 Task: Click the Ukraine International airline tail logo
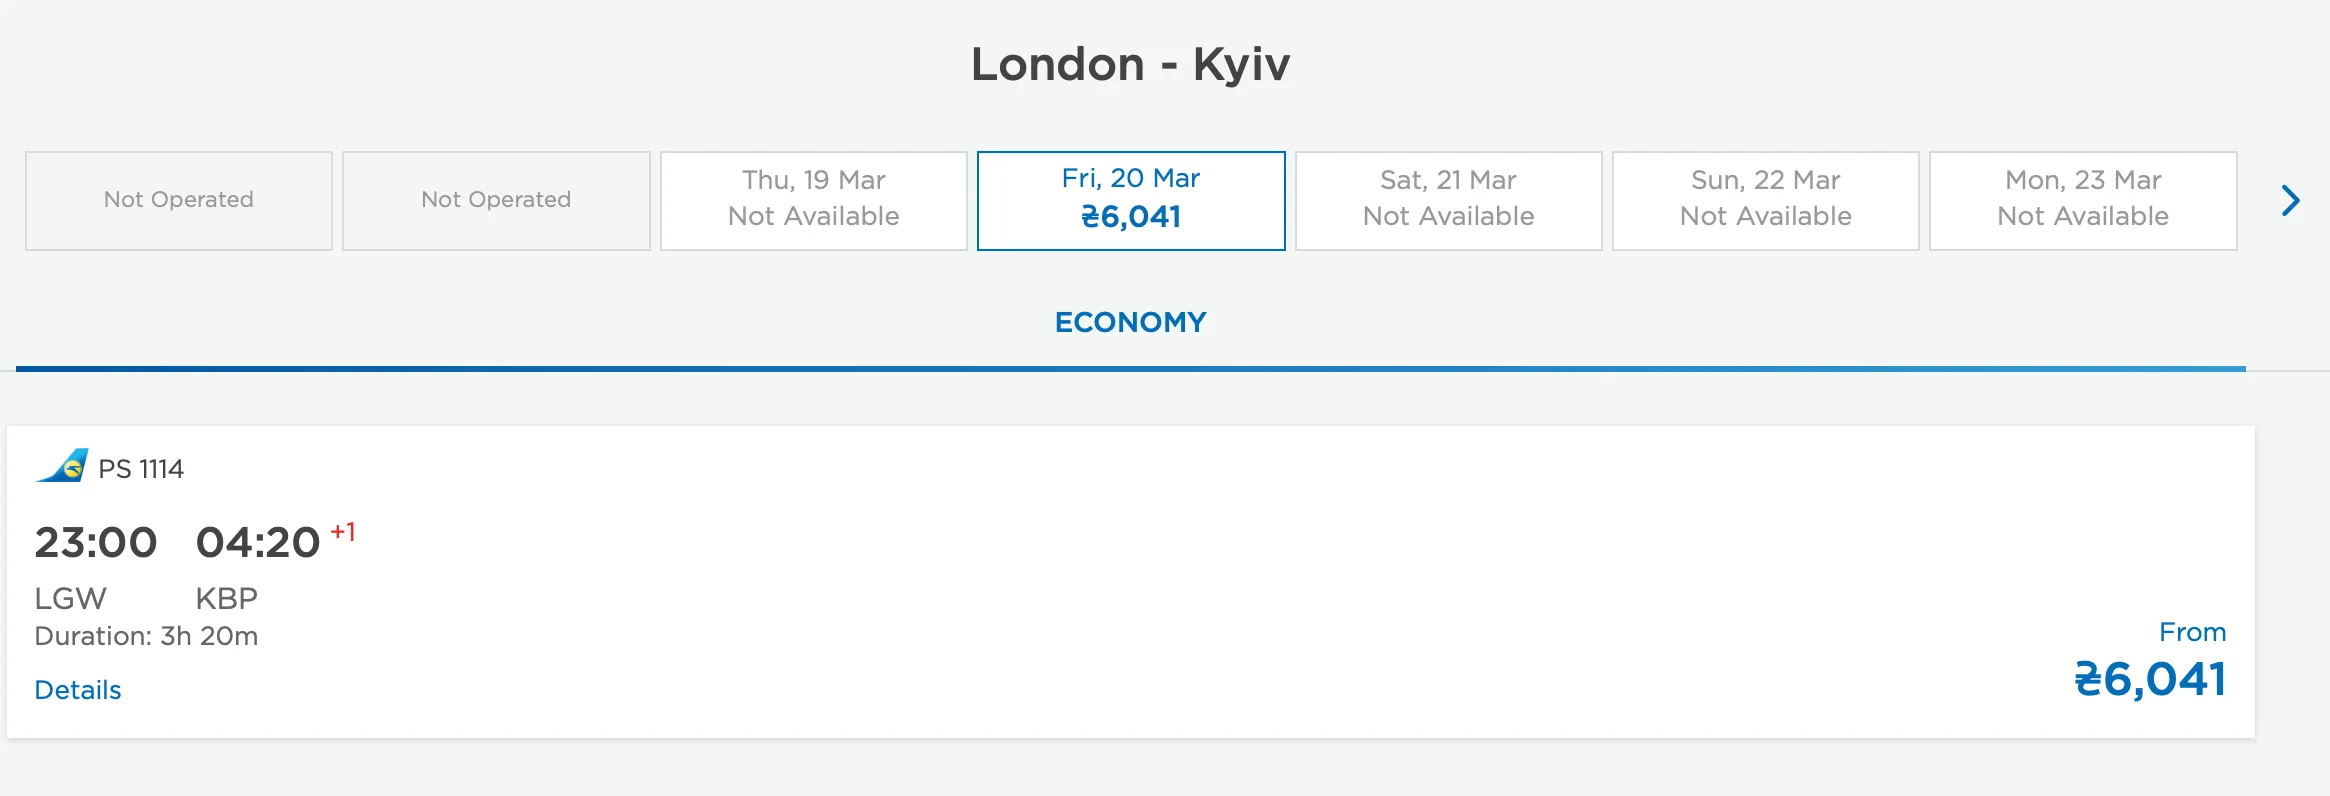(63, 466)
